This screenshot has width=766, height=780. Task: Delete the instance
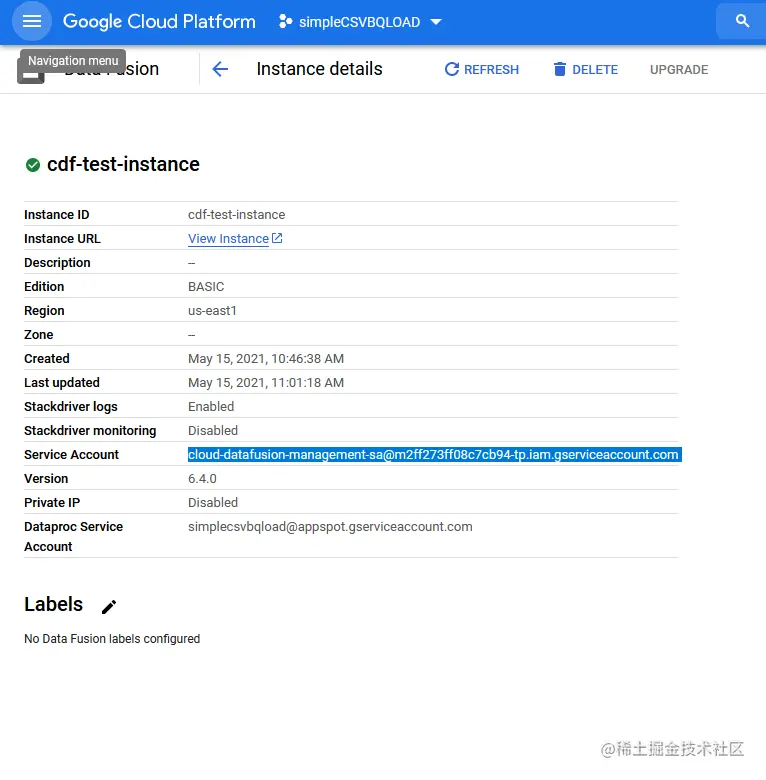coord(585,69)
